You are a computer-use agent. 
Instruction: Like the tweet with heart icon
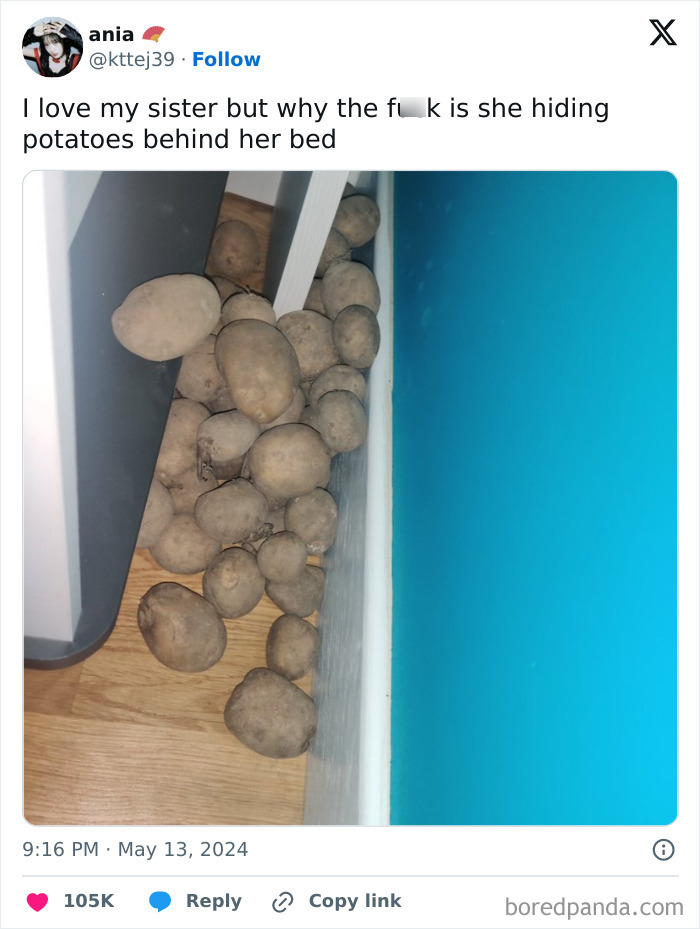click(37, 901)
